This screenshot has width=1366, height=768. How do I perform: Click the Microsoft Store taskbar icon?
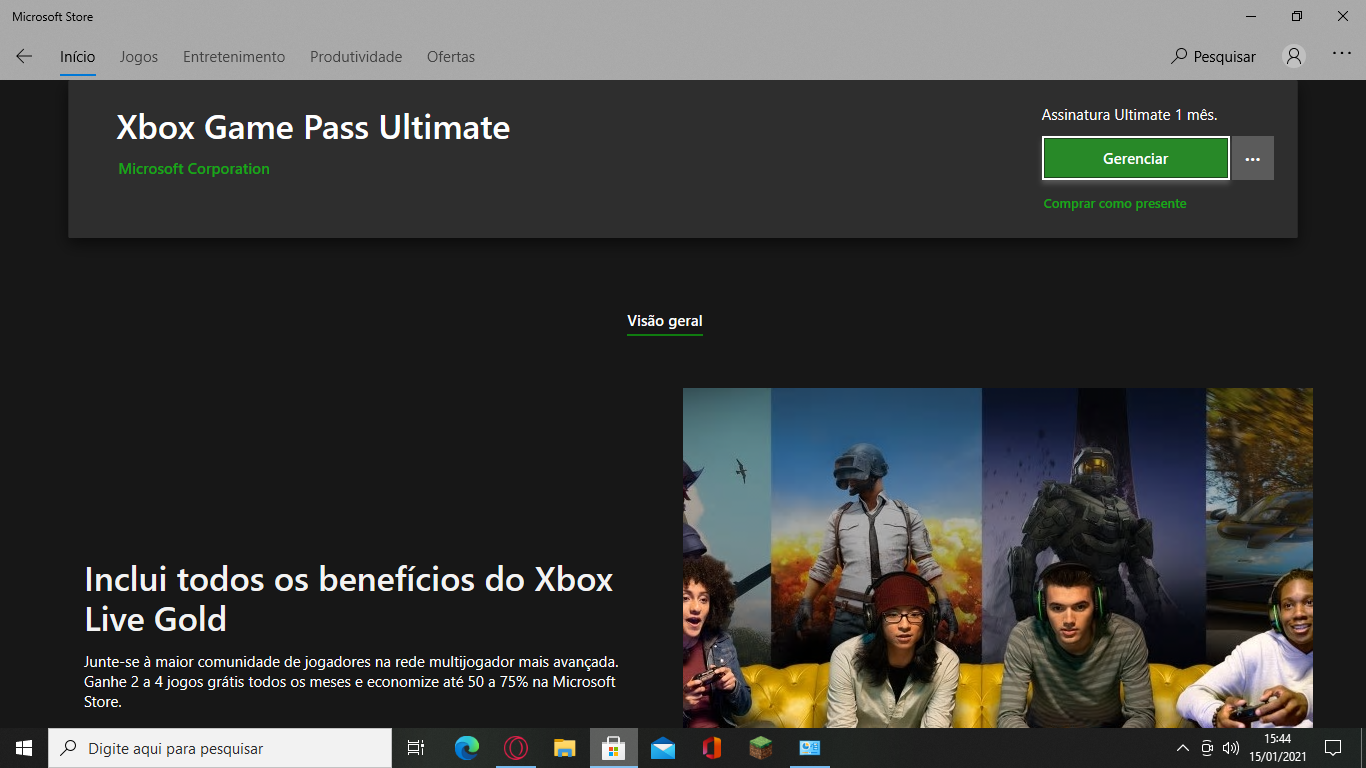pyautogui.click(x=614, y=748)
